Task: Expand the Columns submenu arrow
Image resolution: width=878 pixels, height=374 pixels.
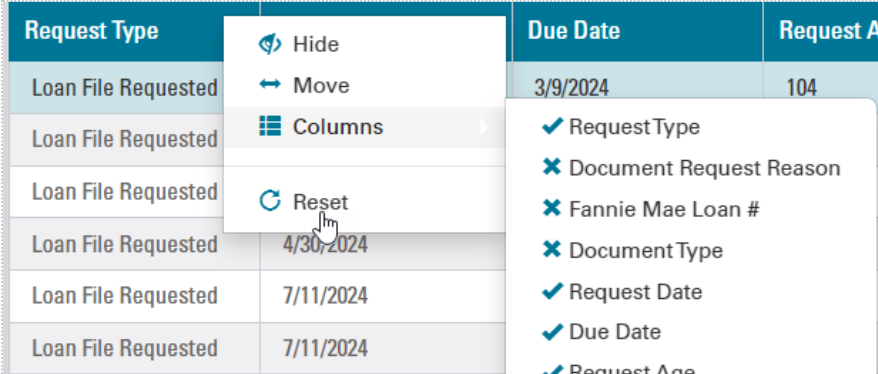Action: pos(484,127)
